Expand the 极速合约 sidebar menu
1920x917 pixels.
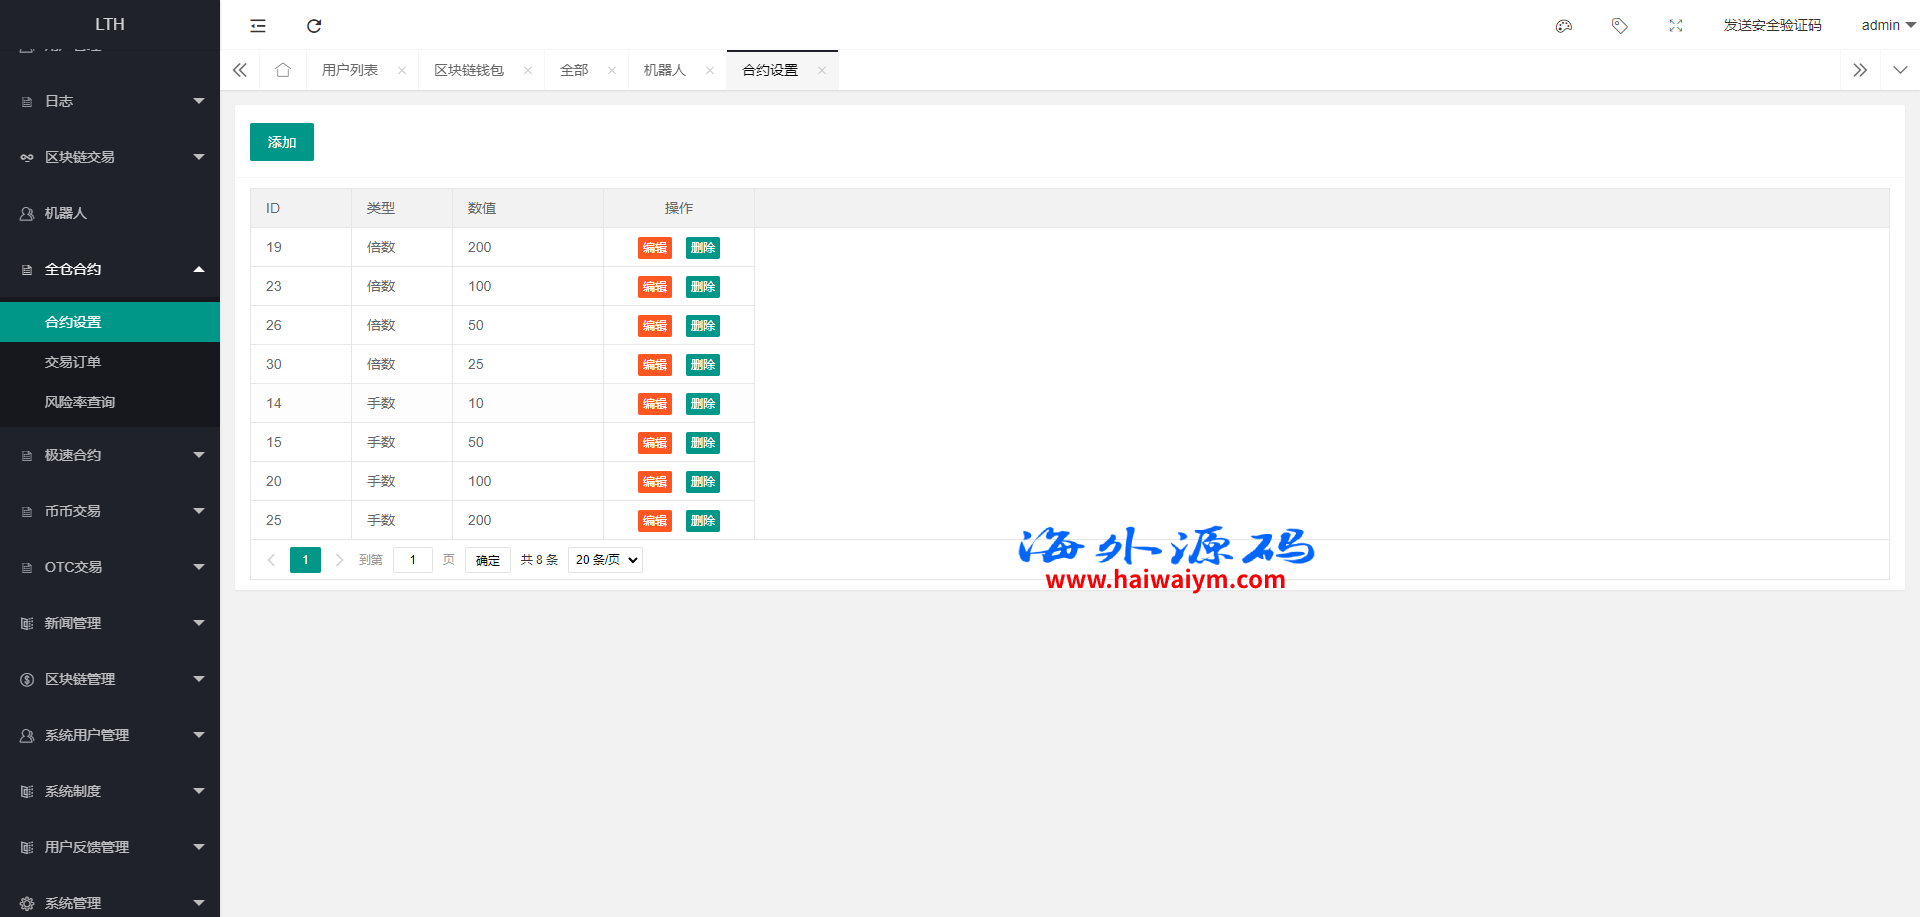pos(110,455)
